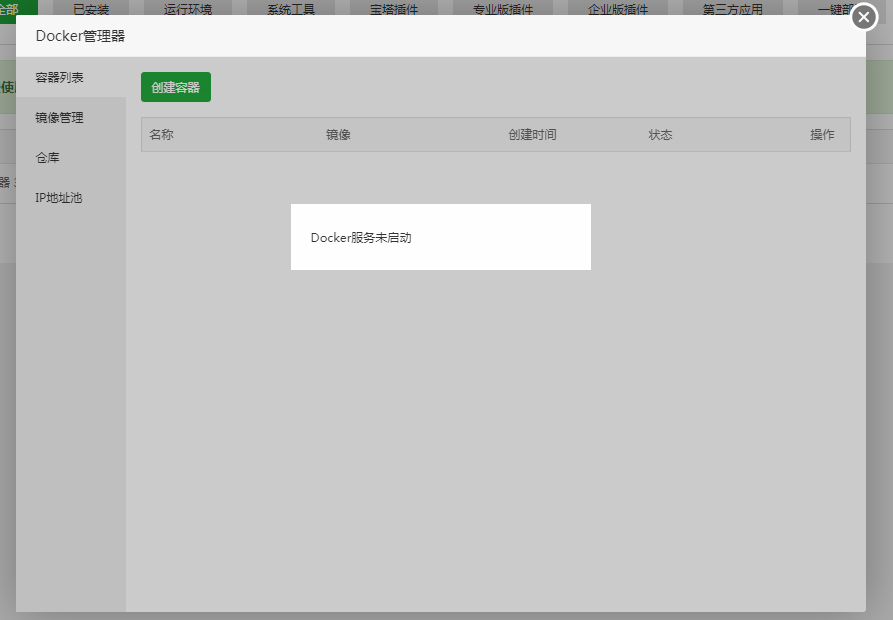Click the Docker管理器 dialog title
The height and width of the screenshot is (620, 893).
pos(80,36)
